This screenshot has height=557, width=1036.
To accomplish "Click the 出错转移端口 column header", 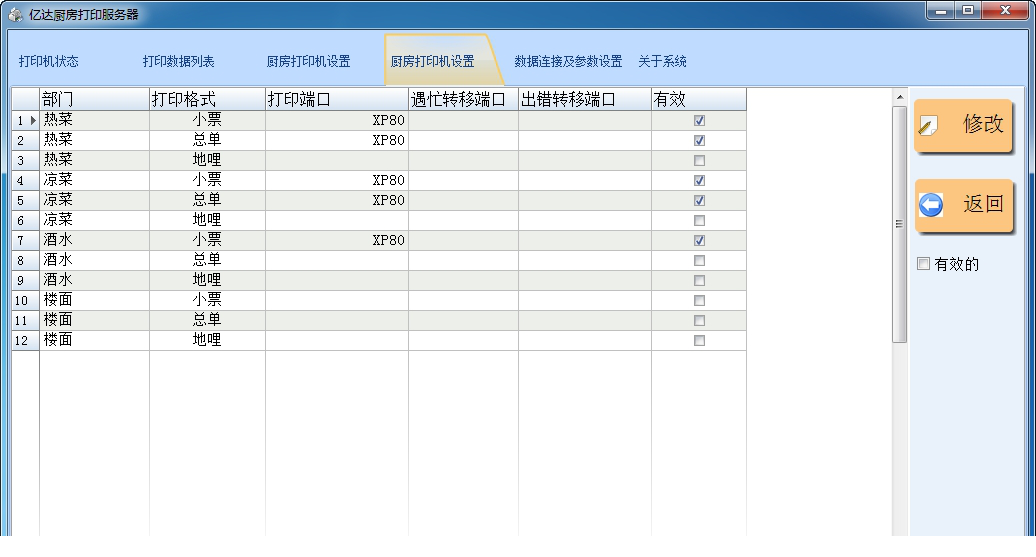I will pyautogui.click(x=585, y=99).
